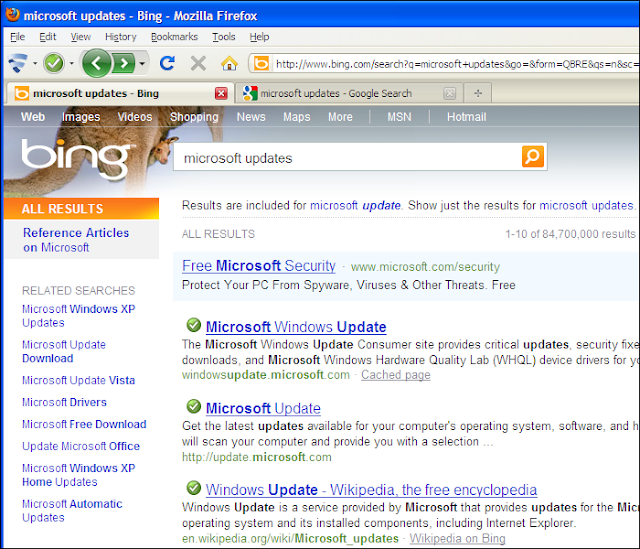Image resolution: width=640 pixels, height=549 pixels.
Task: Open Wikipedia on Bing link
Action: pos(458,538)
